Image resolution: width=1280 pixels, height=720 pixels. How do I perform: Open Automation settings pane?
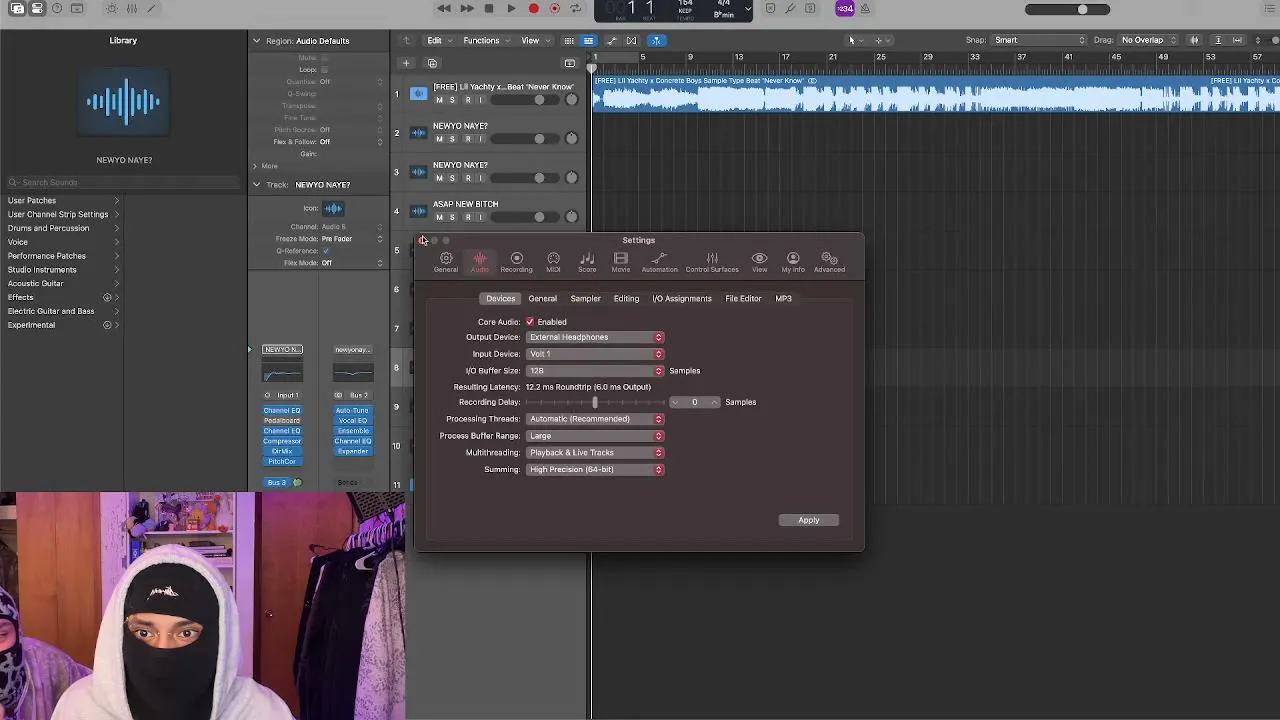[x=659, y=262]
